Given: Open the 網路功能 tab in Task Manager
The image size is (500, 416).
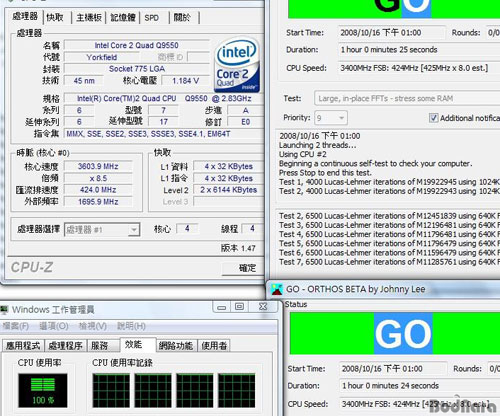Looking at the screenshot, I should [x=176, y=346].
